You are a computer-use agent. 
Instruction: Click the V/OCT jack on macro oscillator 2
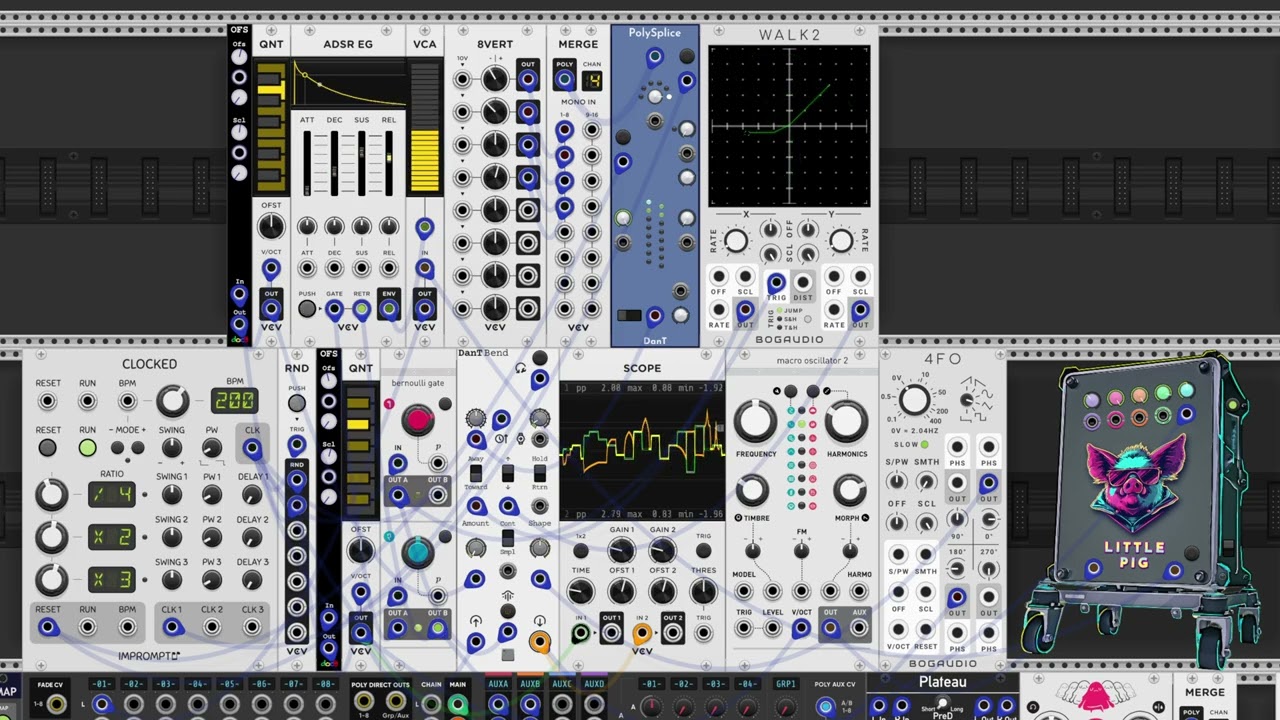(801, 629)
